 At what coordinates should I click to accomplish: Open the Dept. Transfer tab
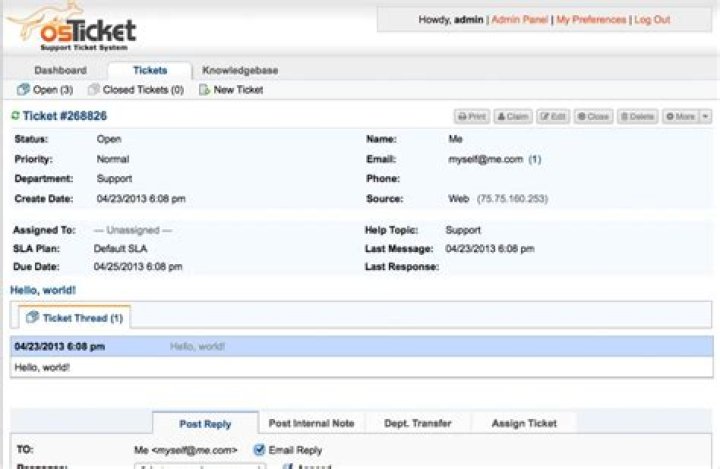point(418,423)
